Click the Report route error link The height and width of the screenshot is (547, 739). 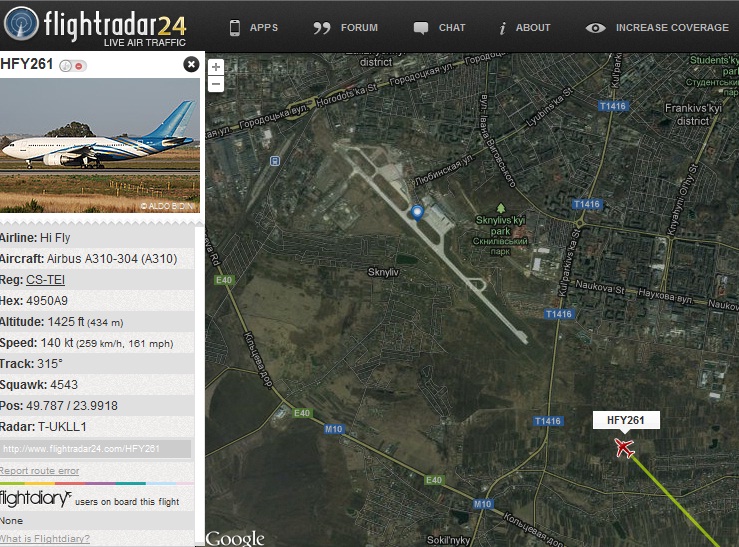(40, 470)
